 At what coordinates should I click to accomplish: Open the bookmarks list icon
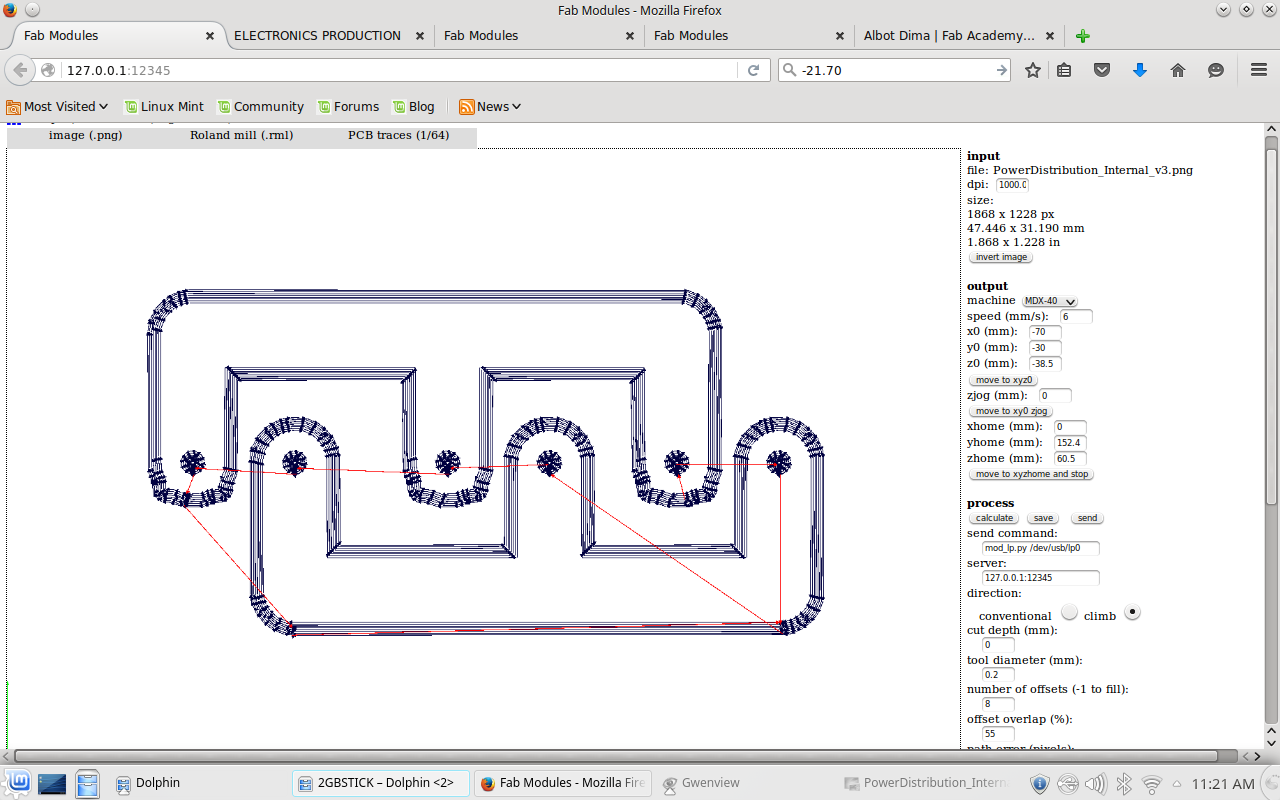1064,70
